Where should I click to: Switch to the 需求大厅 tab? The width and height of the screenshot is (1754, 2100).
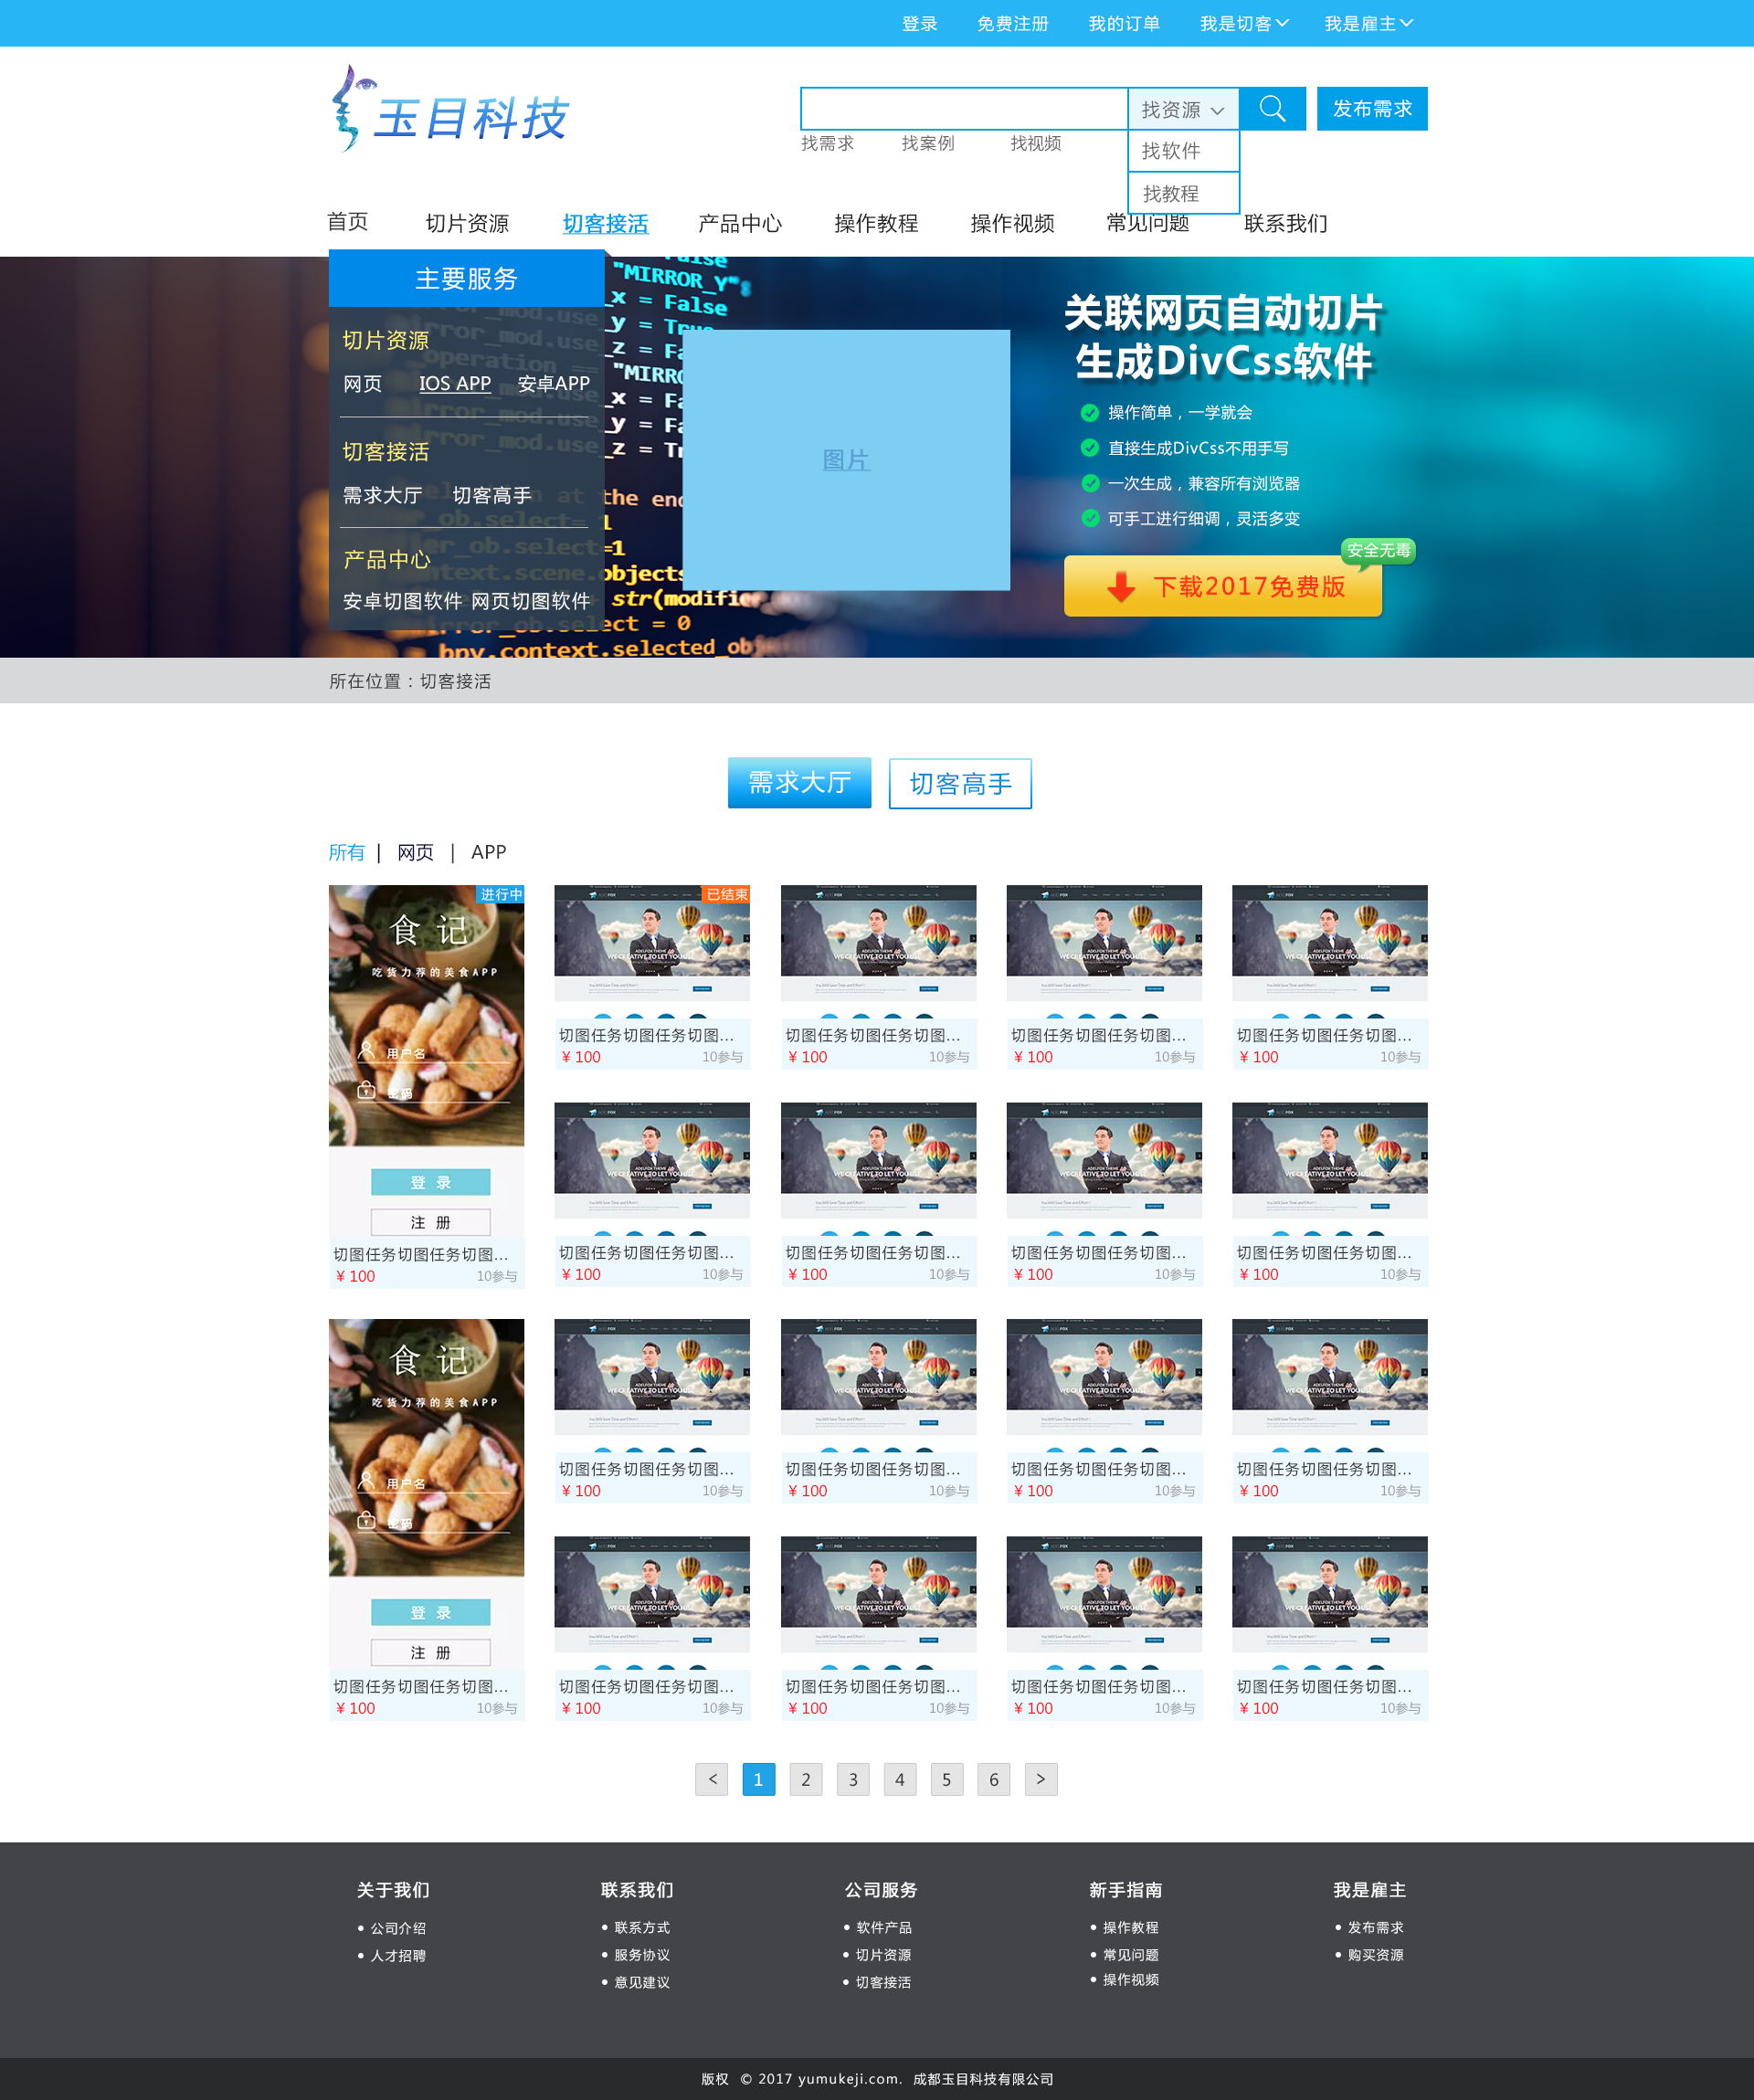click(x=799, y=782)
